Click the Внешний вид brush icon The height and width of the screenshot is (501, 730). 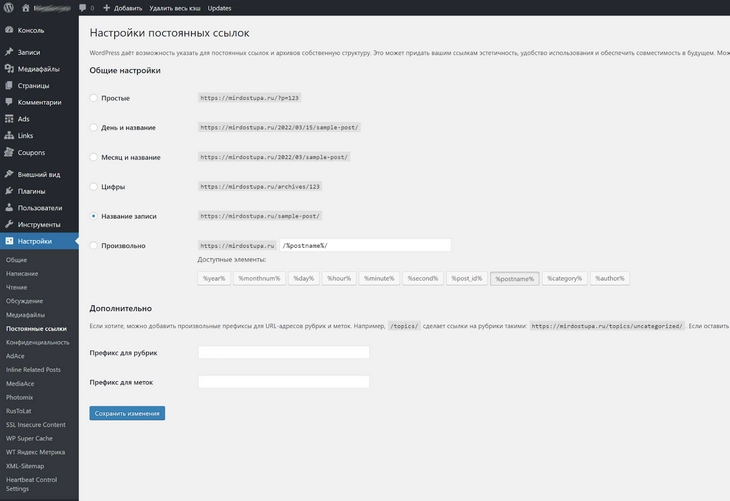pos(9,174)
